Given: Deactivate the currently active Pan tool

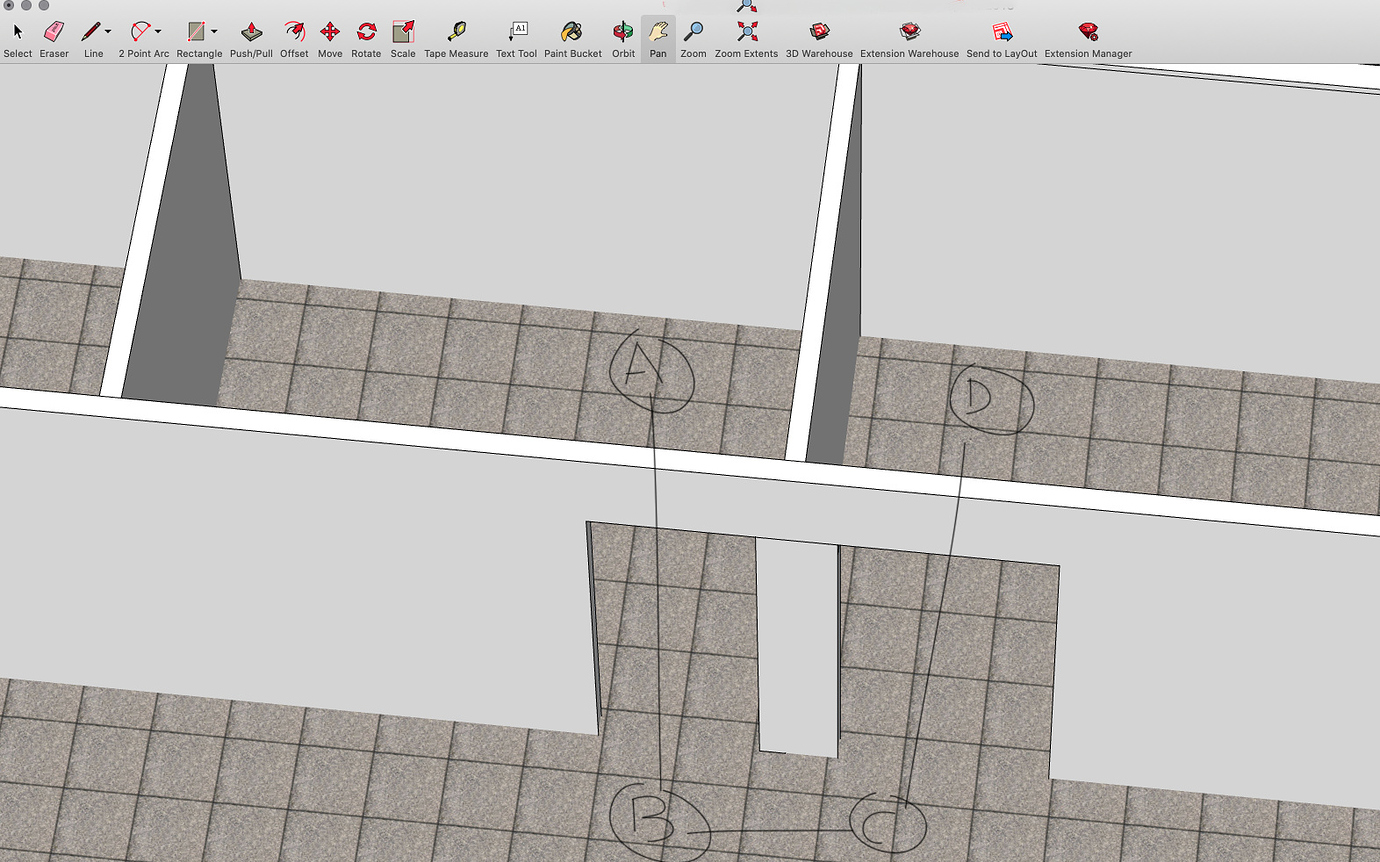Looking at the screenshot, I should point(658,30).
